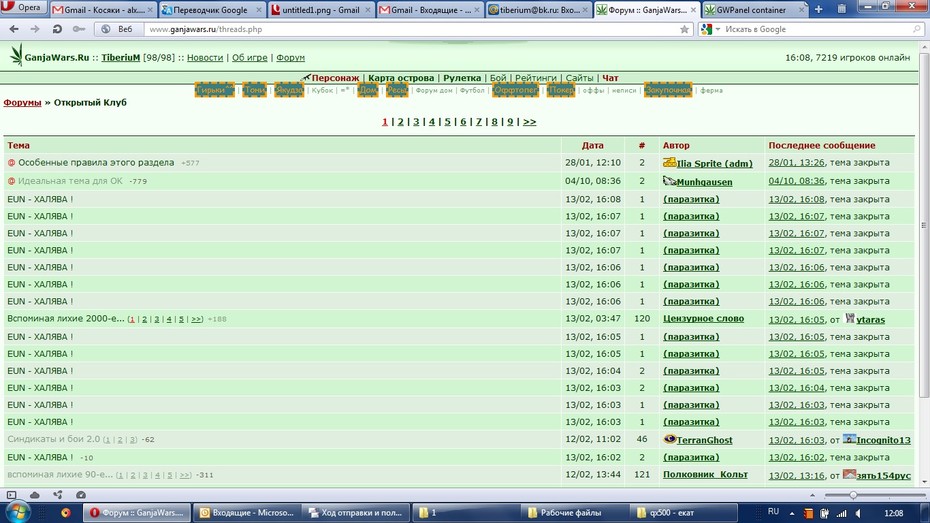930x523 pixels.
Task: Open Рулетка menu item
Action: coord(462,78)
